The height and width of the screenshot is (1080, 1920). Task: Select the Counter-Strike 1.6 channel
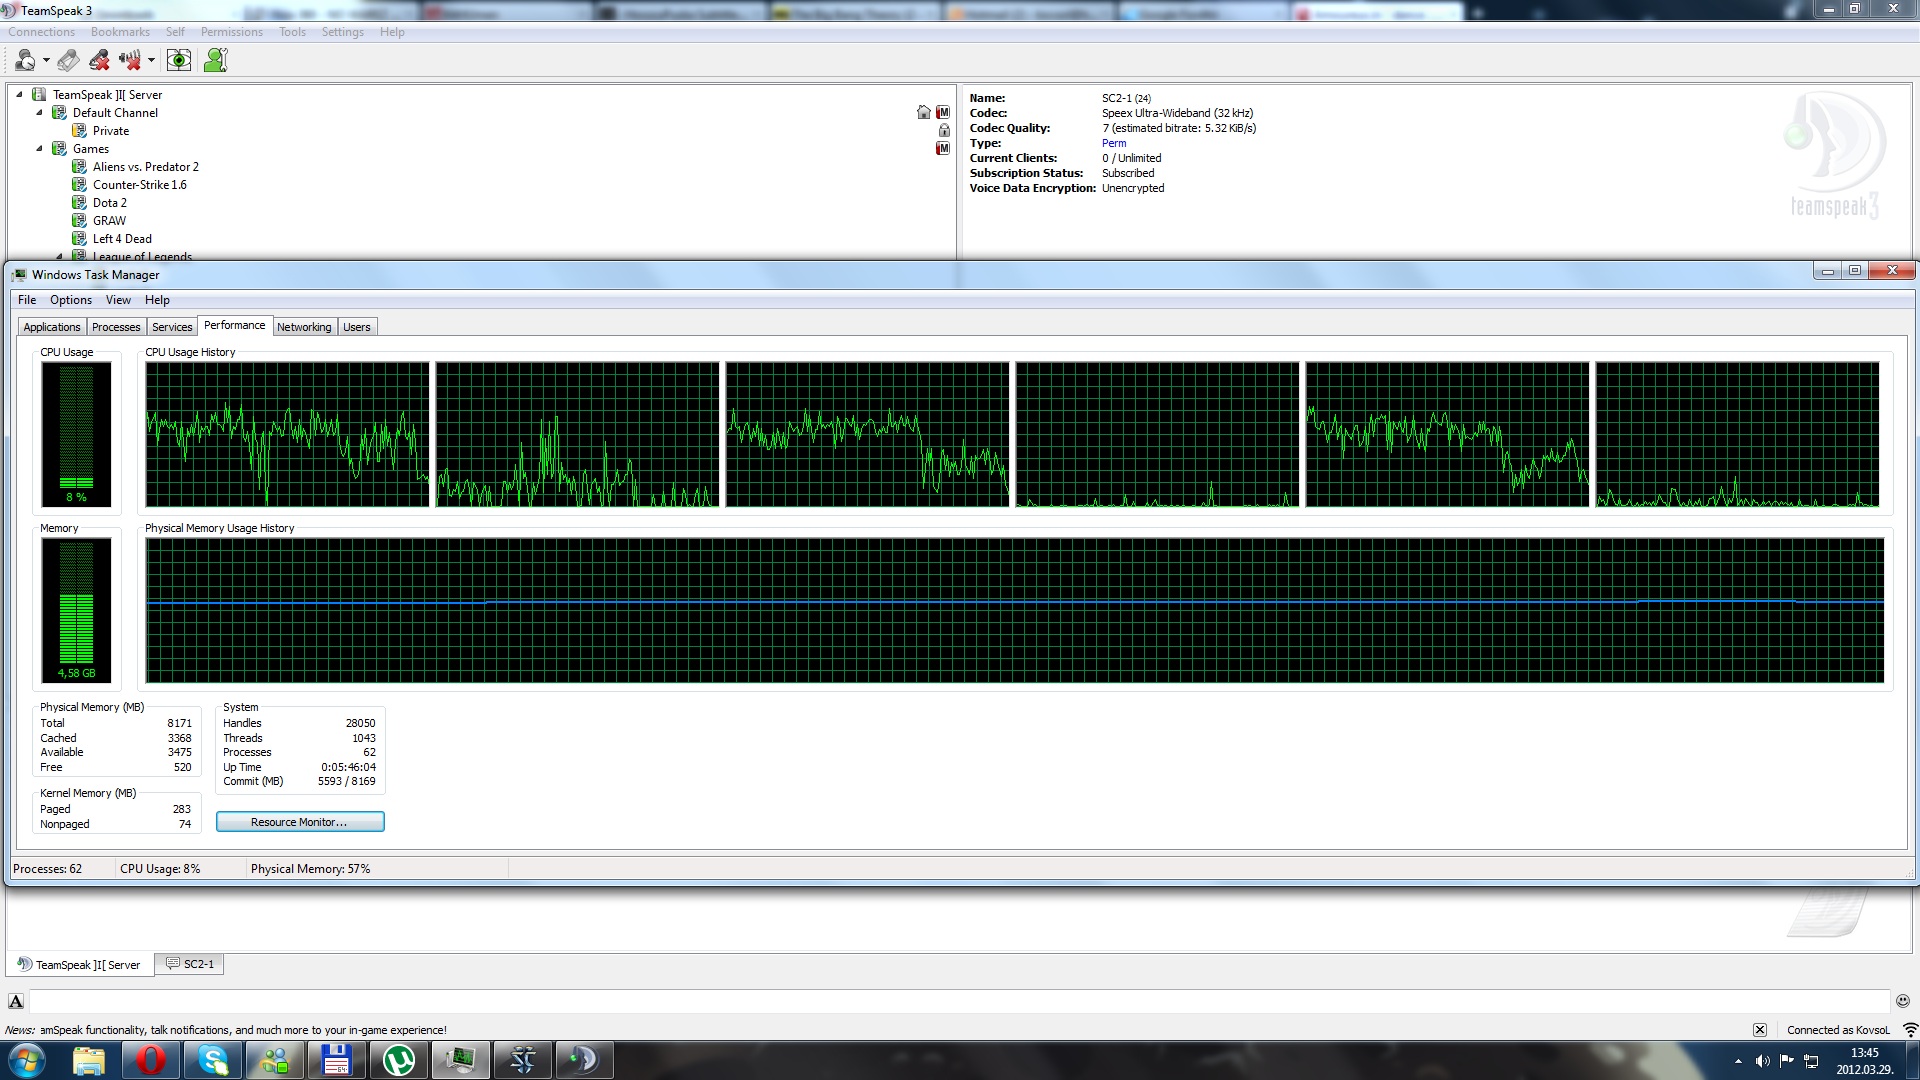click(139, 185)
